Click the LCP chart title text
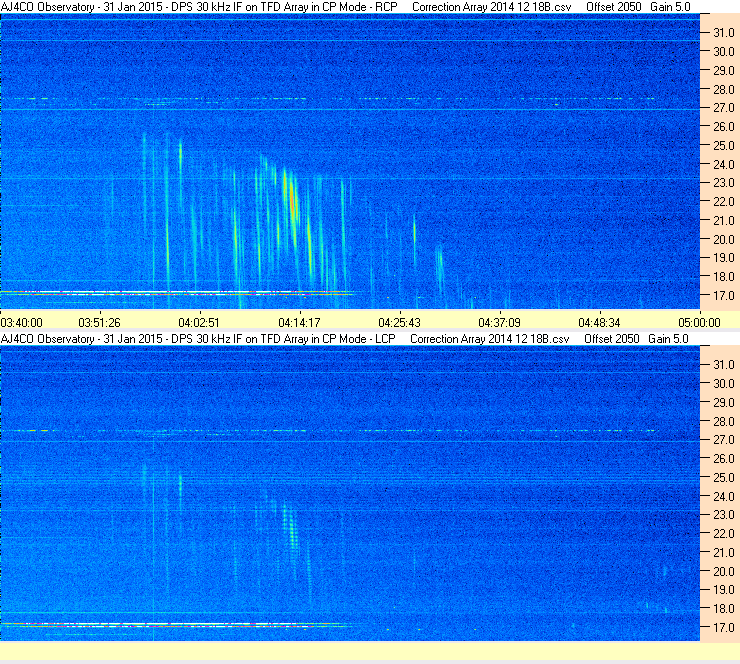The height and width of the screenshot is (664, 740). coord(198,339)
